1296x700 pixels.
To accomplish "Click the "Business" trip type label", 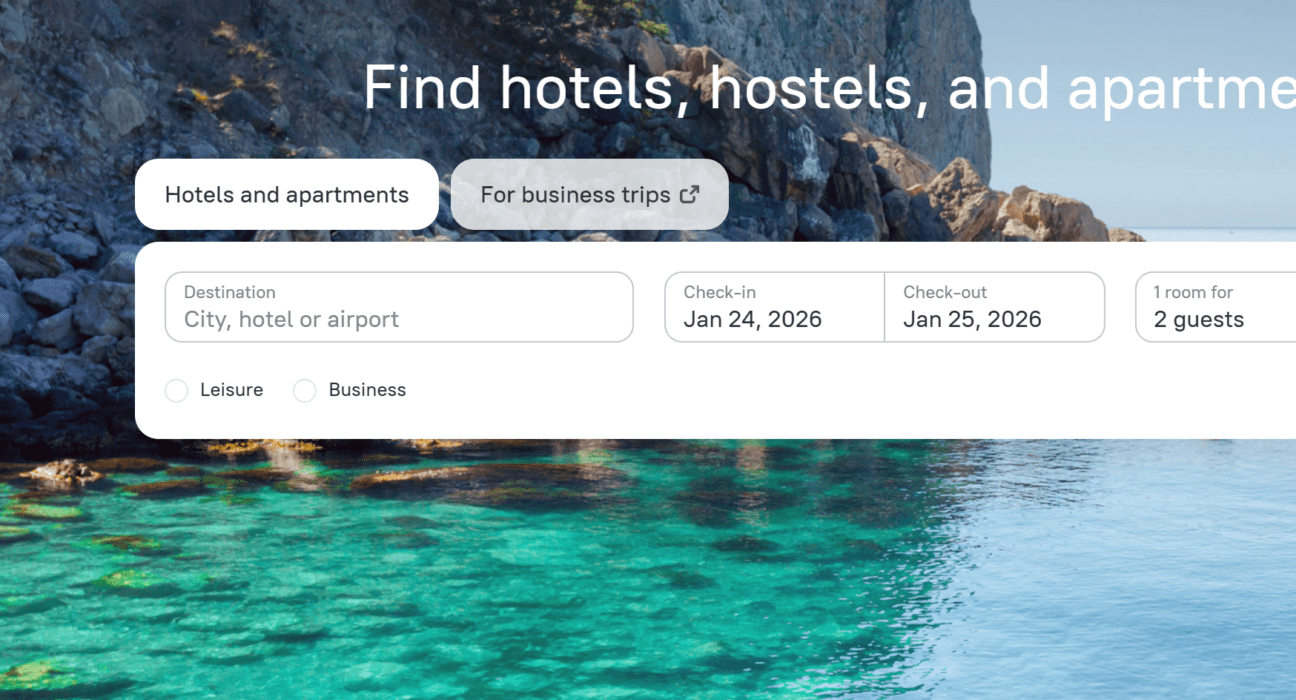I will pyautogui.click(x=367, y=390).
